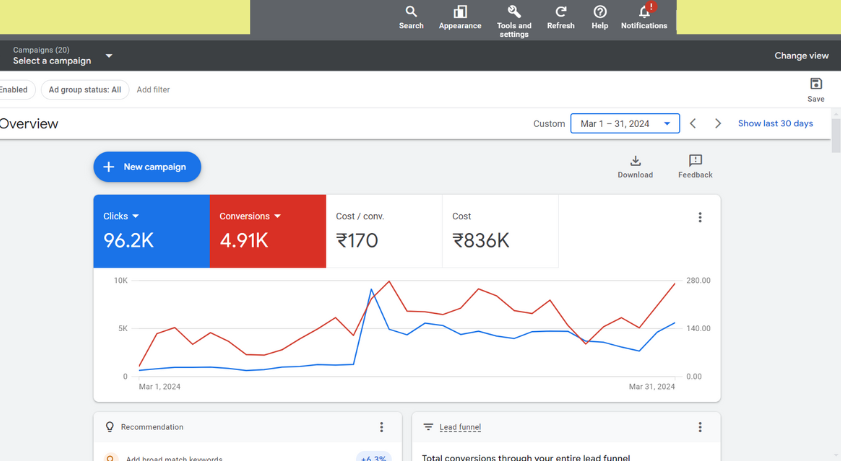Click the Add filter field
The height and width of the screenshot is (461, 841).
[153, 90]
